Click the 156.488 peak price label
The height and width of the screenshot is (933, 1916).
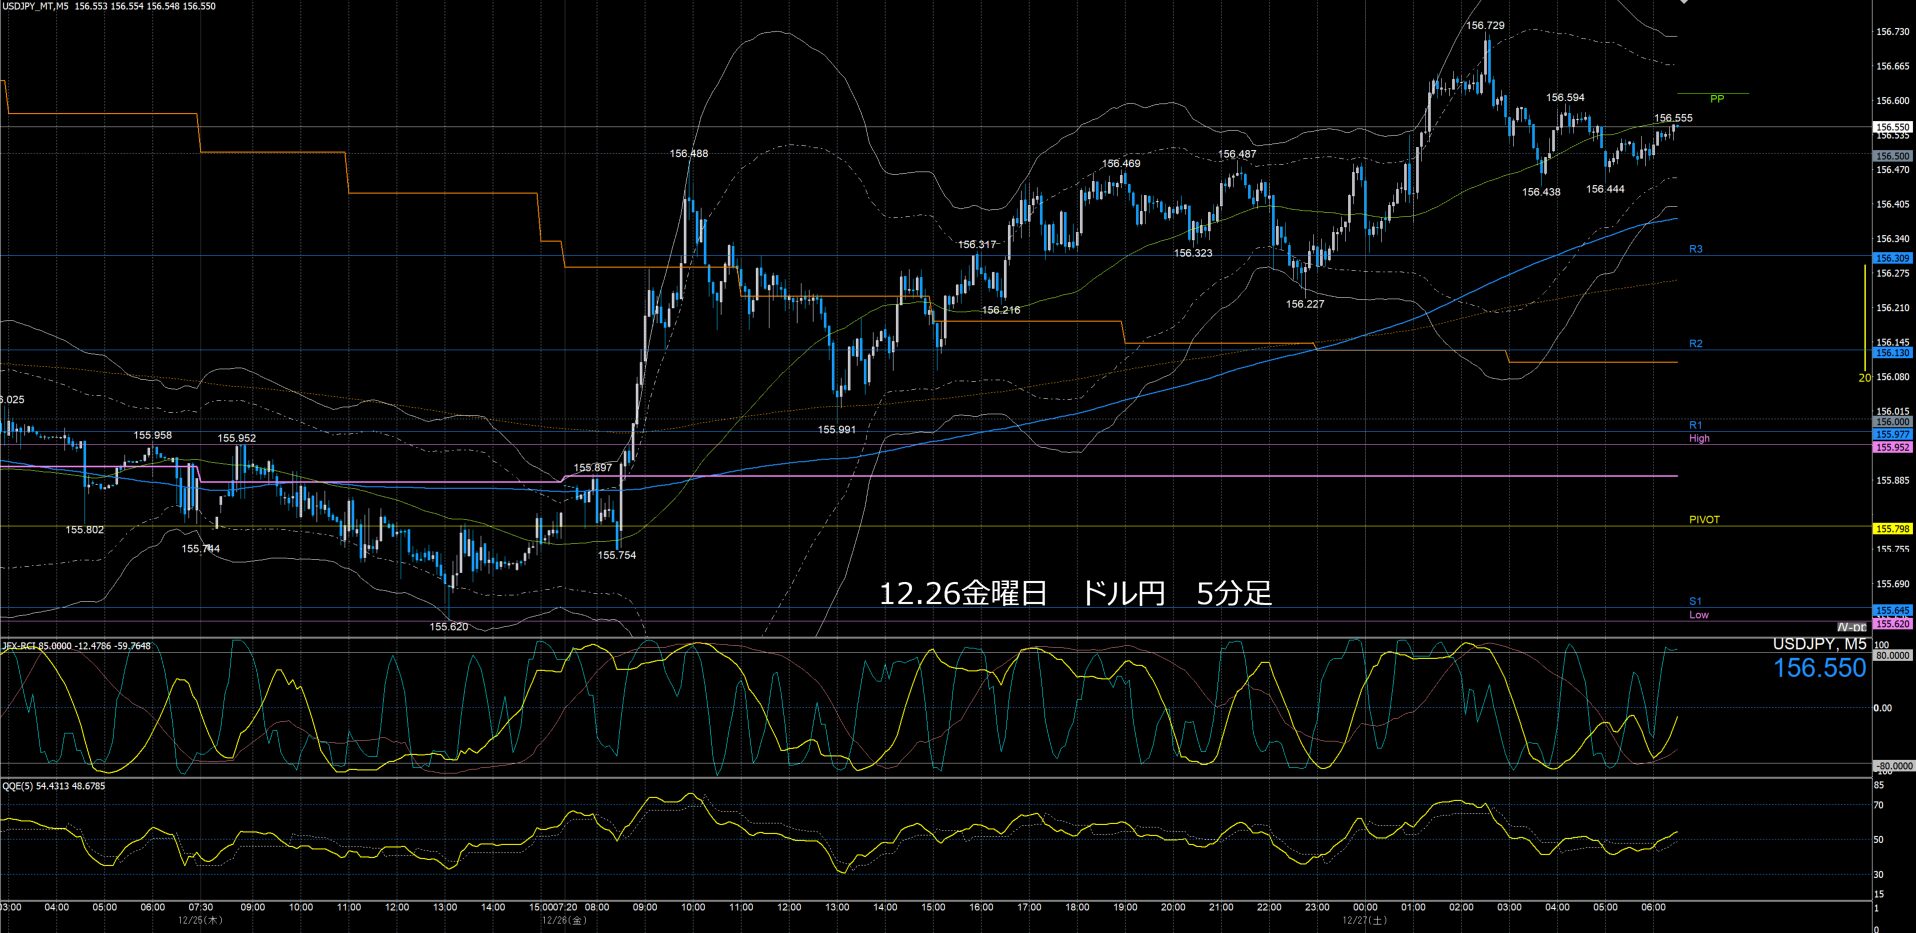click(x=689, y=154)
